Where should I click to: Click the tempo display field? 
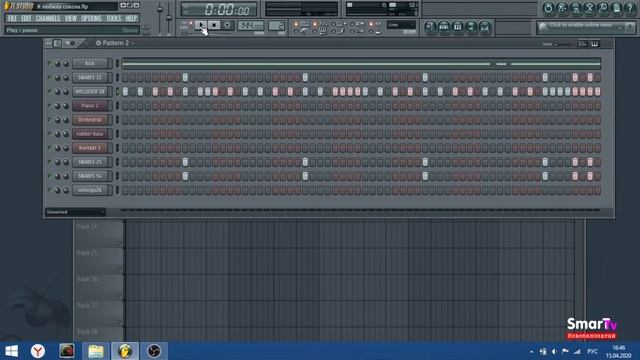coord(251,25)
